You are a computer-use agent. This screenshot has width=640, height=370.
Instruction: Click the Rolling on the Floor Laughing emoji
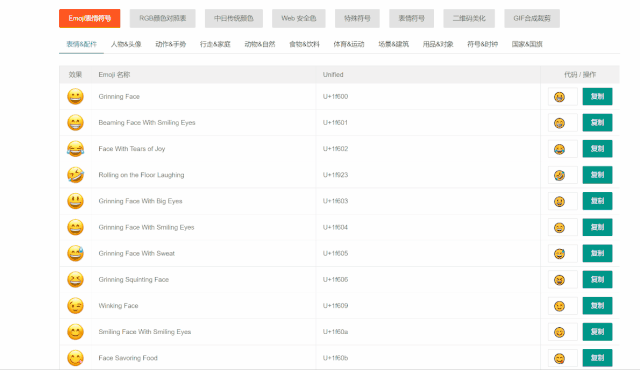tap(76, 175)
